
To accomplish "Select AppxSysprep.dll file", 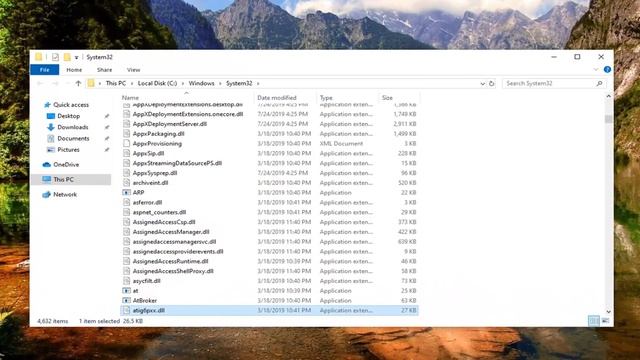I will 155,173.
